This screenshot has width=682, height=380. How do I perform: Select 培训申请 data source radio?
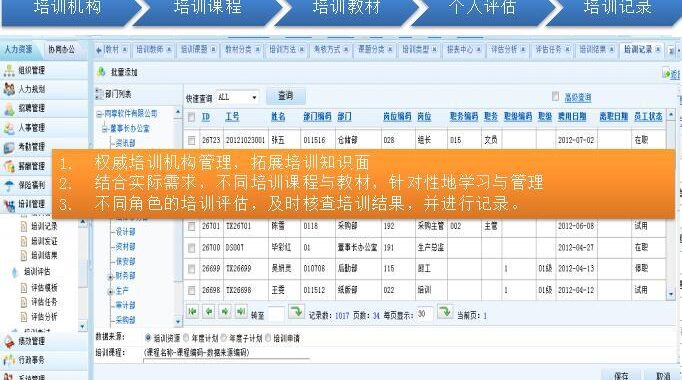click(x=268, y=338)
